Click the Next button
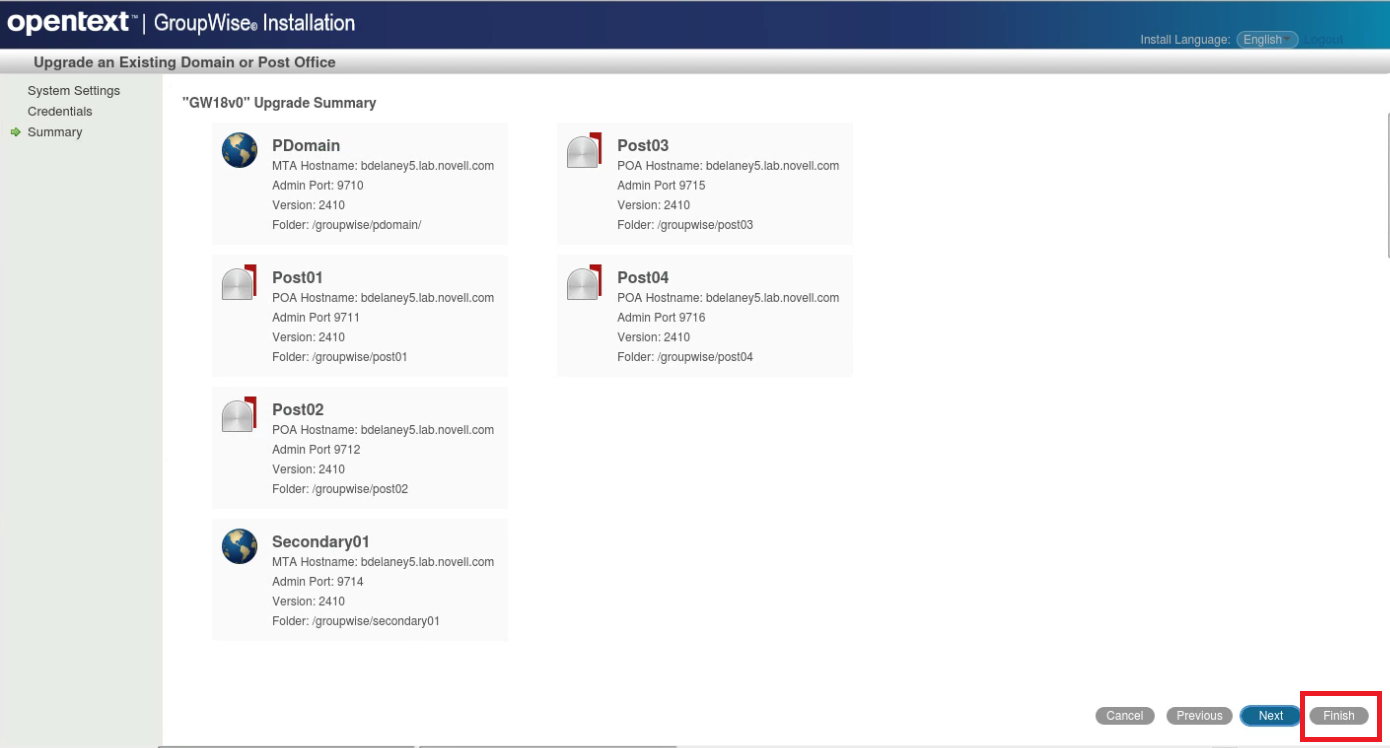This screenshot has height=748, width=1390. tap(1269, 715)
